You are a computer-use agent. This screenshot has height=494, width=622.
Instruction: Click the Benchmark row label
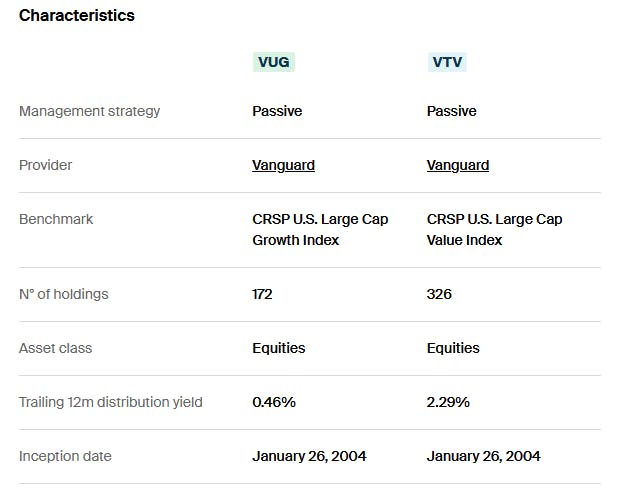tap(56, 219)
